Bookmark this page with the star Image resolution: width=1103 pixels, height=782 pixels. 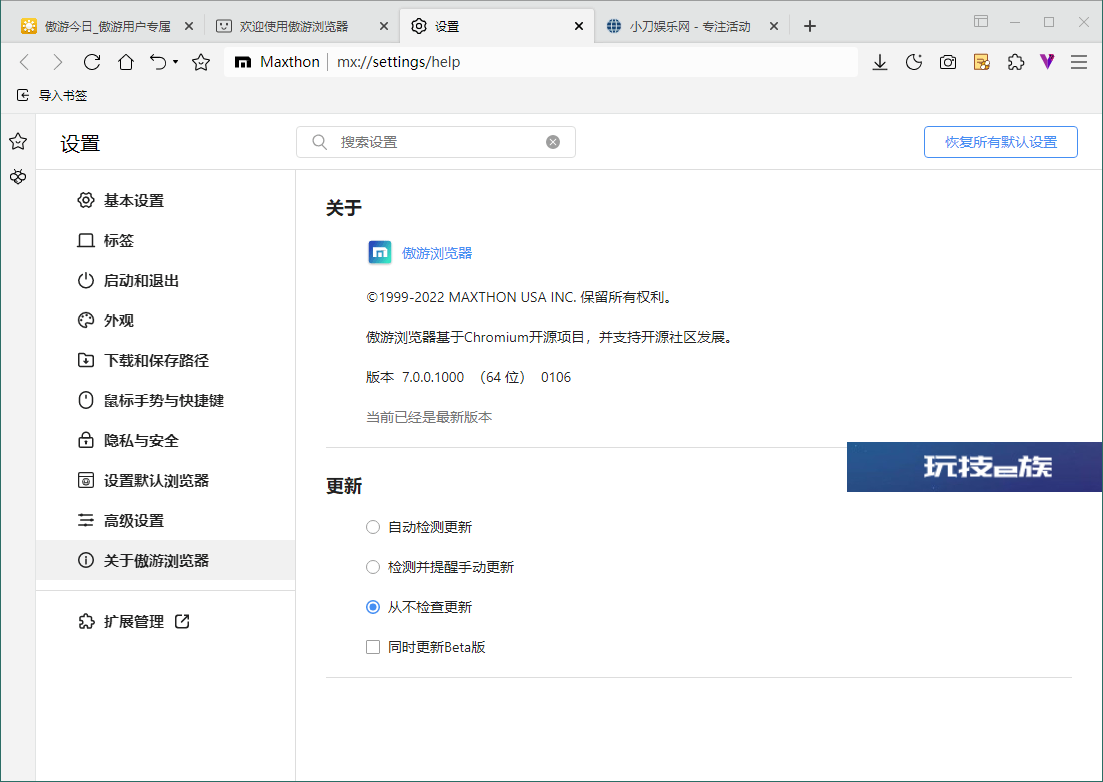(201, 63)
